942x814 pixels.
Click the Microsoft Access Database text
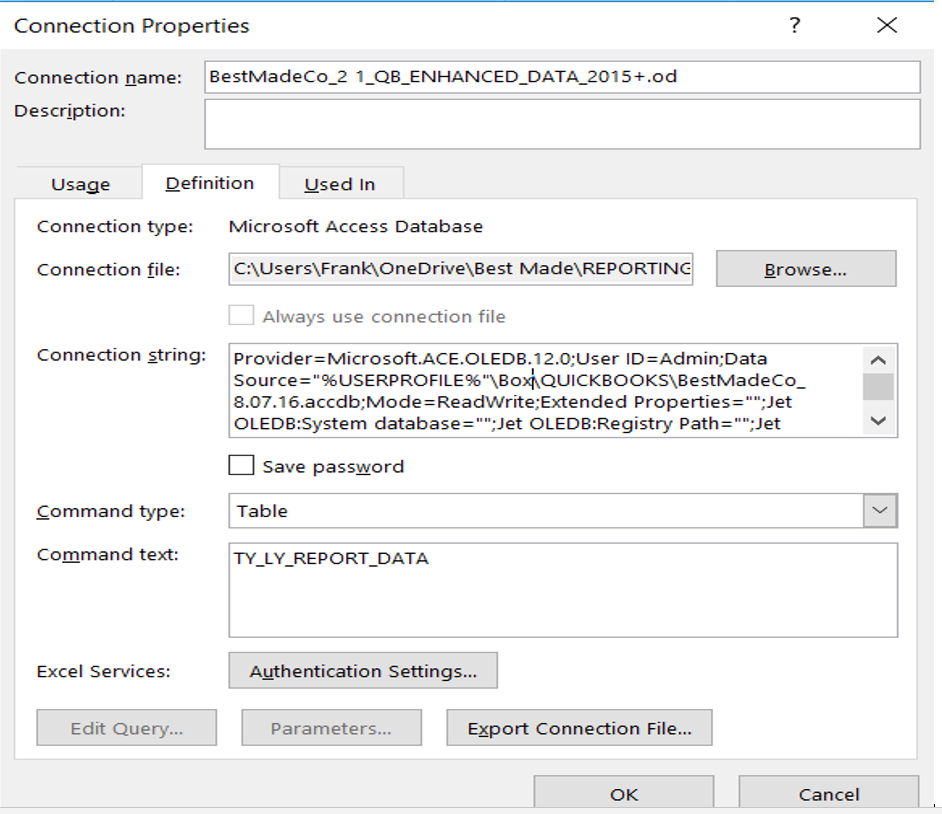[x=356, y=226]
